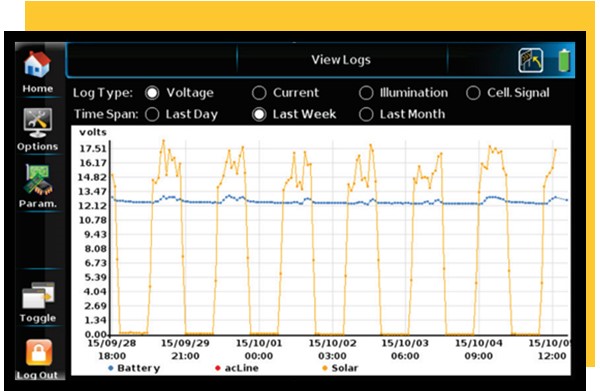The height and width of the screenshot is (391, 600).
Task: Click the 16.17 axis value
Action: [93, 163]
